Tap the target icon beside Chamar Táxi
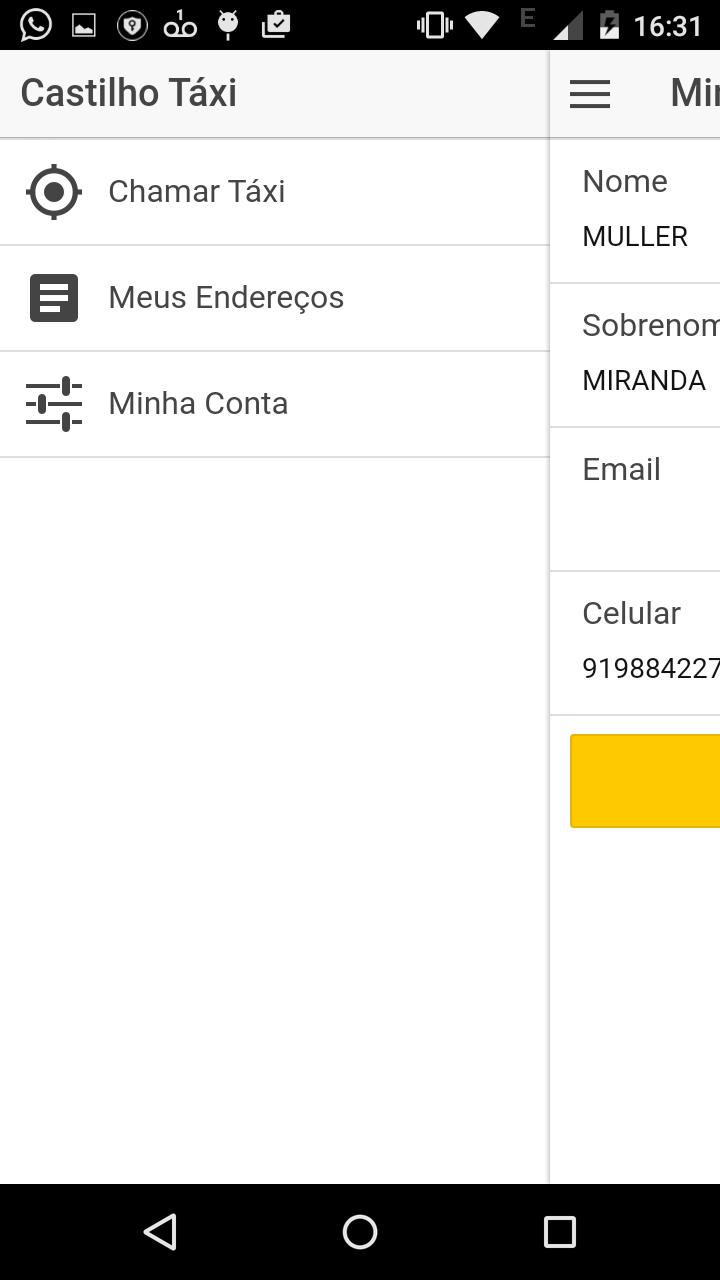720x1280 pixels. 54,192
